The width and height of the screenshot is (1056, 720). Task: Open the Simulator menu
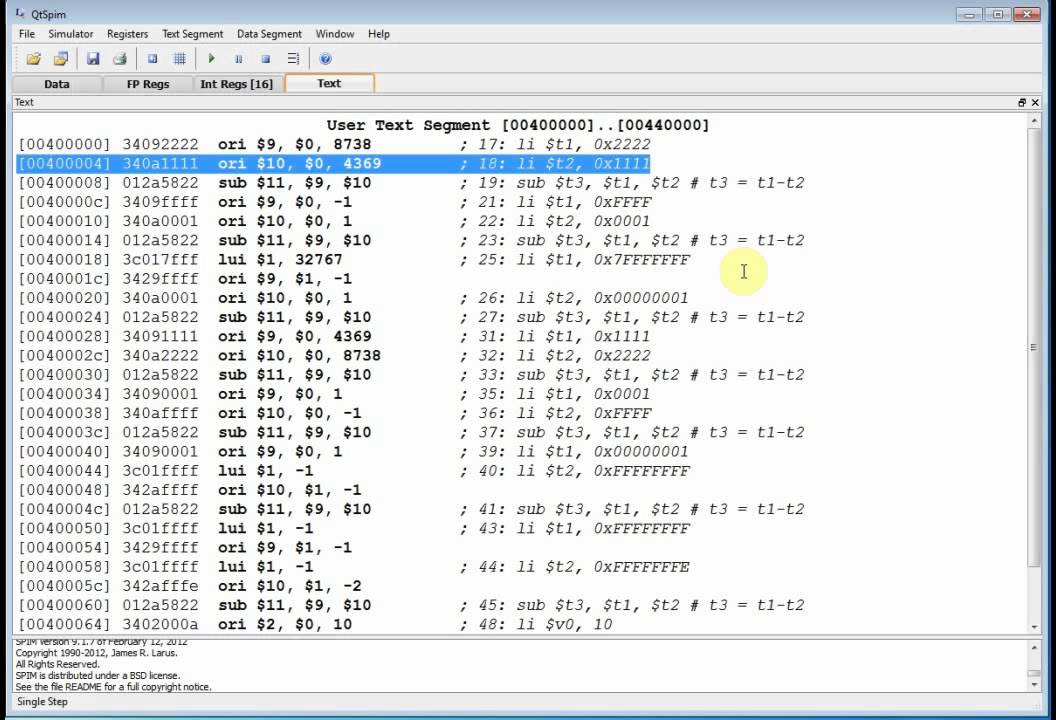[x=71, y=34]
